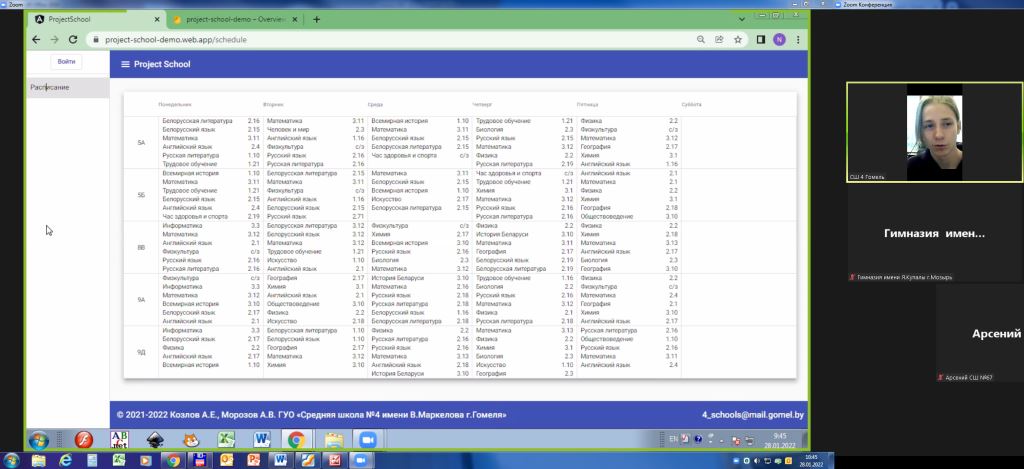Viewport: 1024px width, 469px height.
Task: Bookmark this page with the star icon
Action: coord(738,40)
